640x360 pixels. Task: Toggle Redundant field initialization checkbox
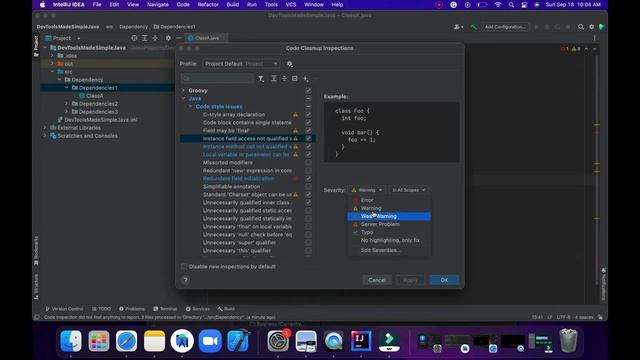pos(308,179)
